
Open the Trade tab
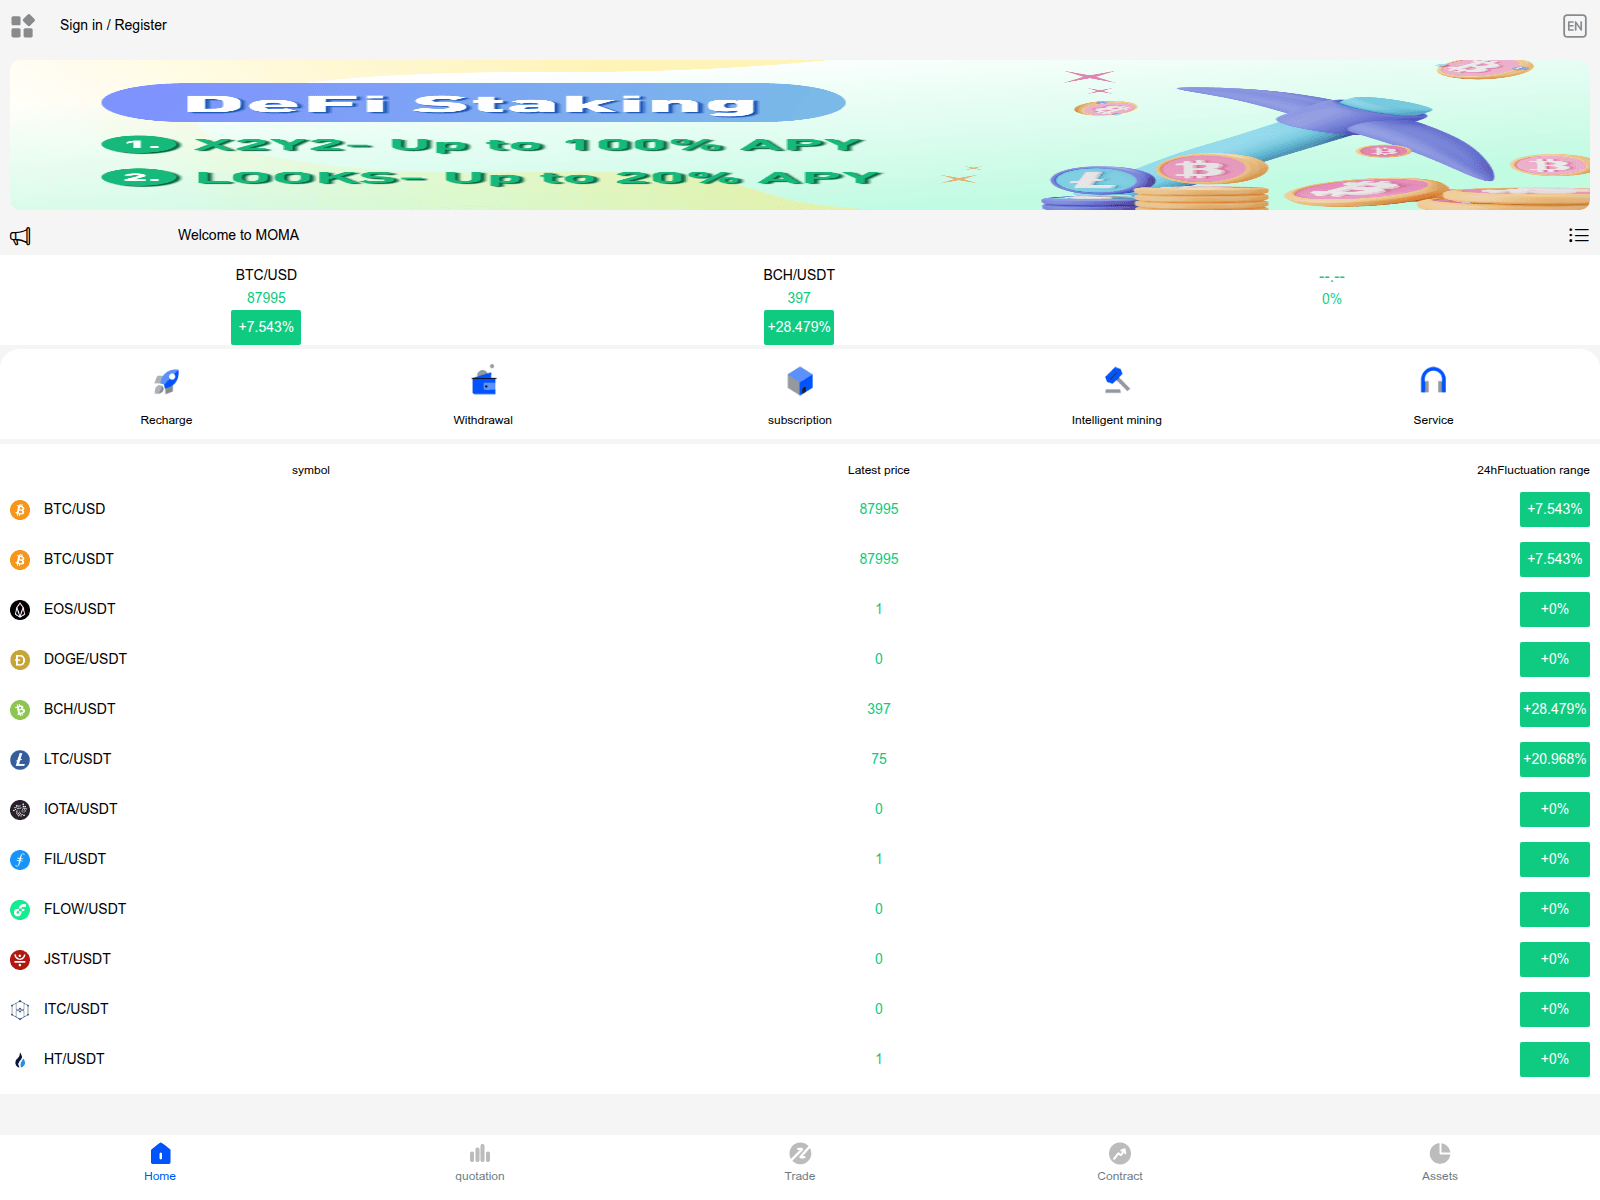click(800, 1162)
